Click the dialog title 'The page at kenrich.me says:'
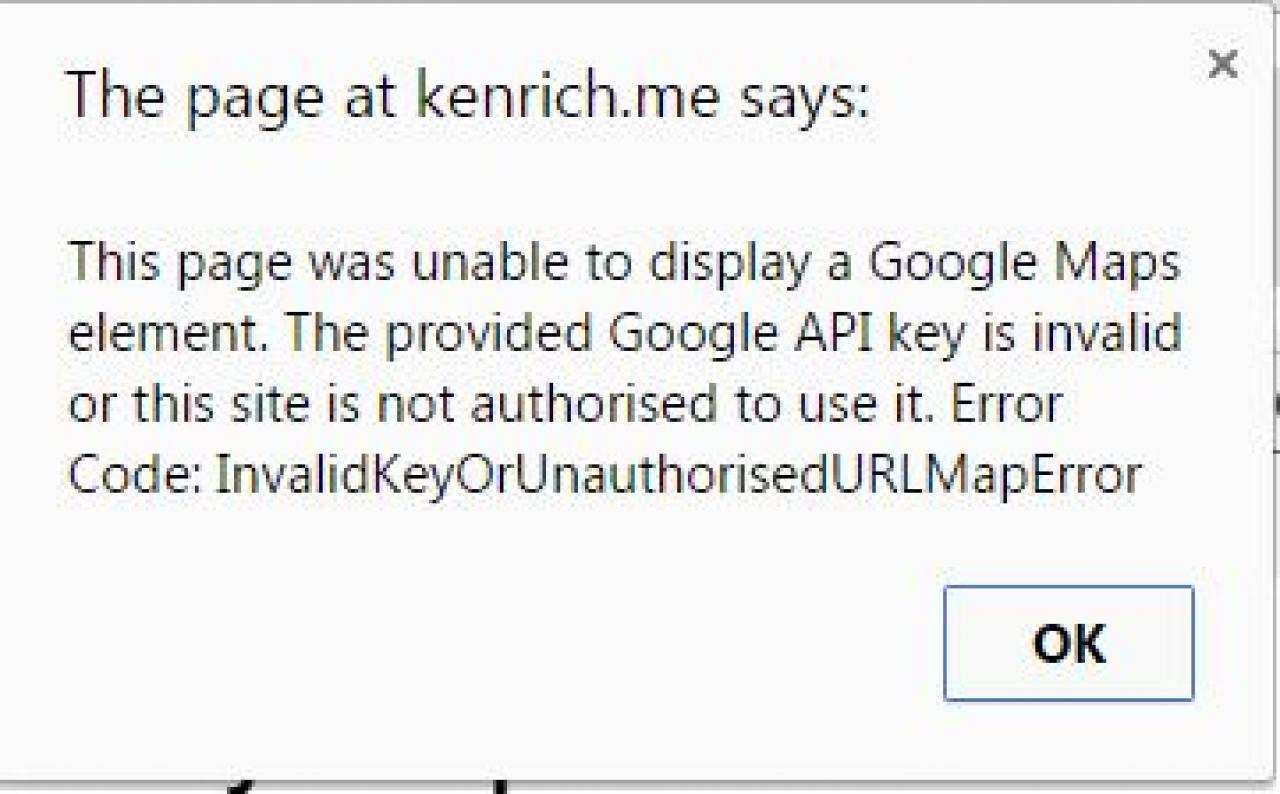 click(467, 97)
